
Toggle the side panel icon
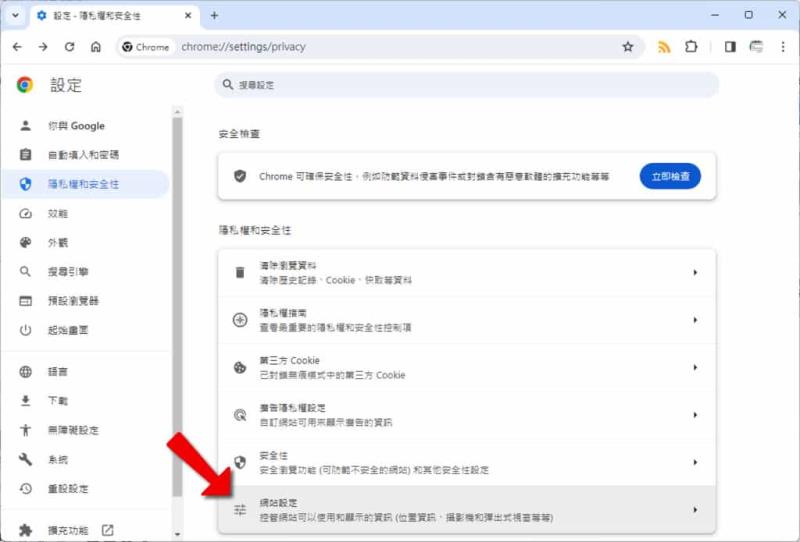pyautogui.click(x=730, y=47)
